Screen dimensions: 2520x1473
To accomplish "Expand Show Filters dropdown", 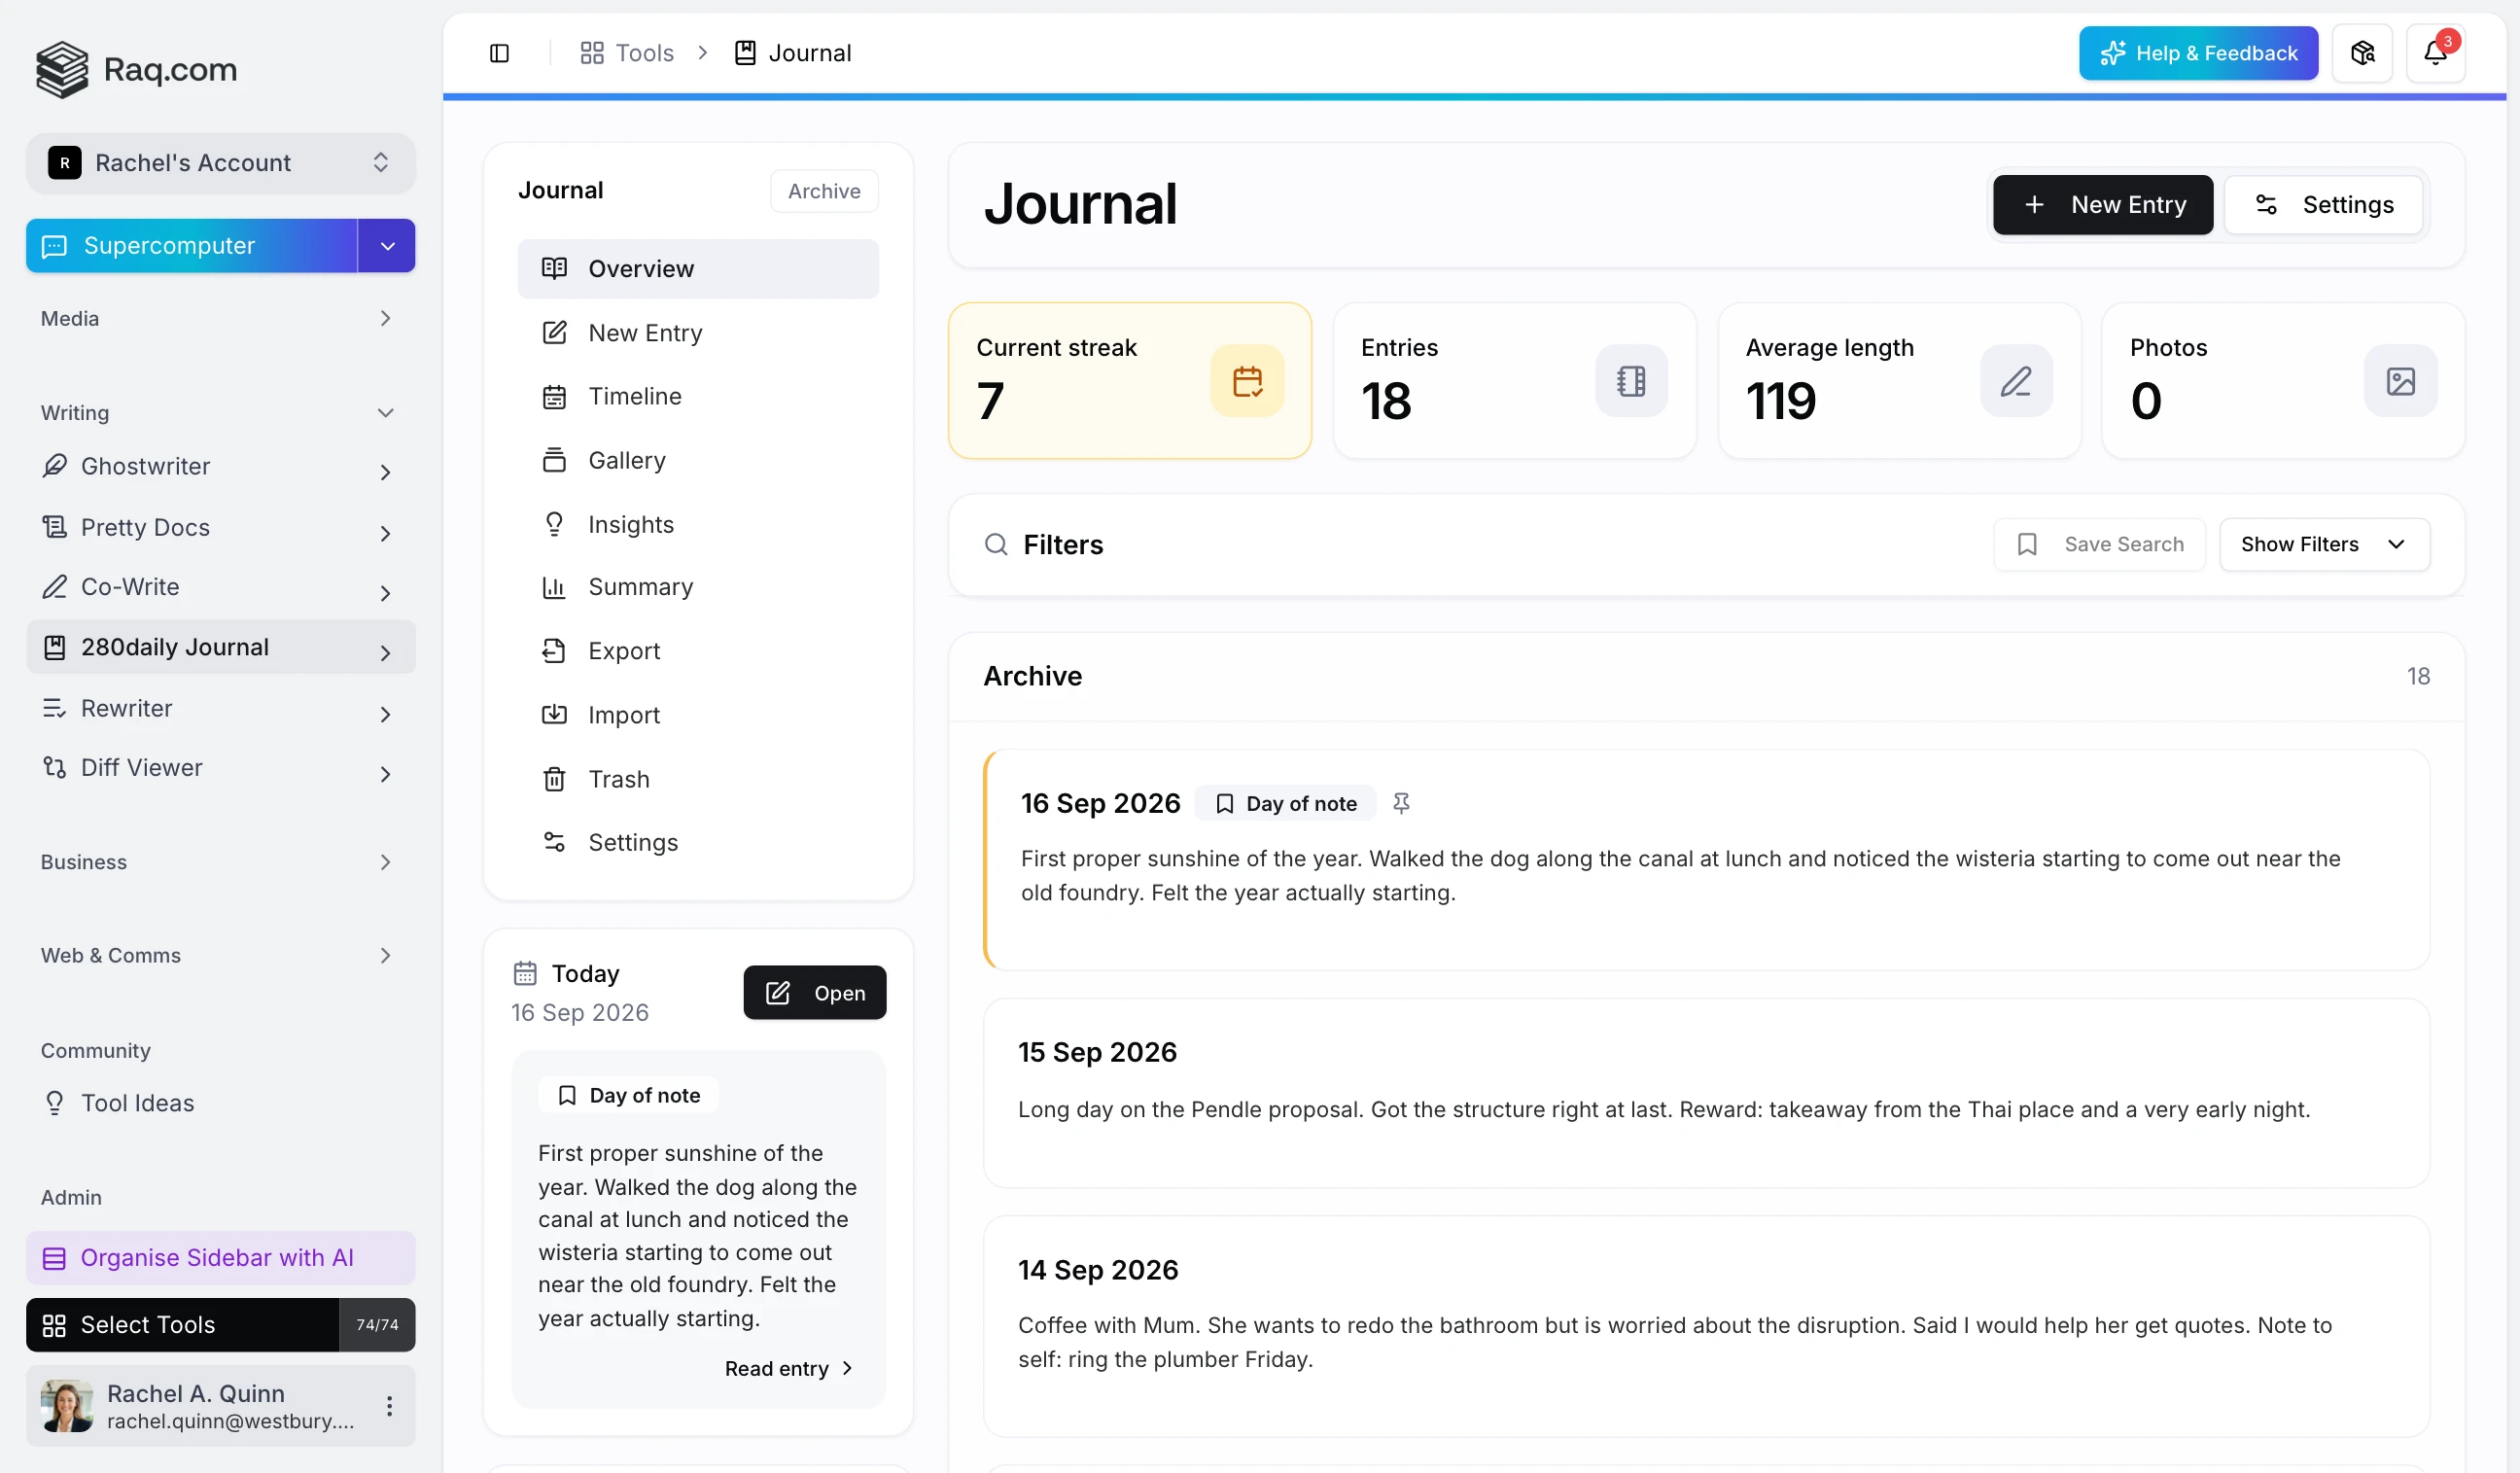I will pos(2324,545).
